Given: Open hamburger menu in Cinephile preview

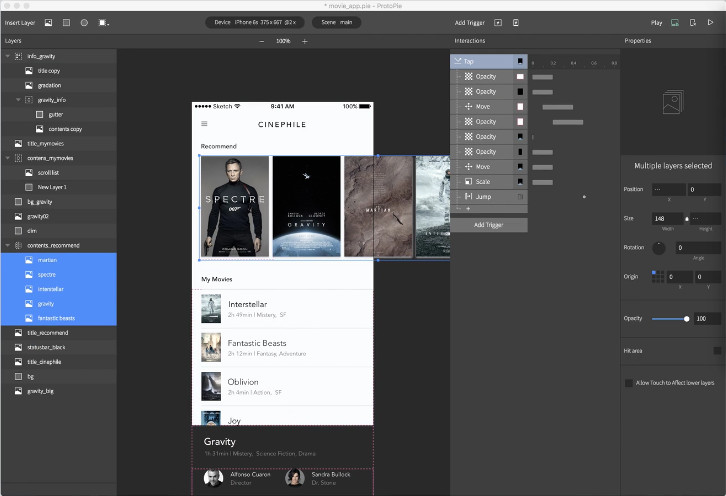Looking at the screenshot, I should point(204,124).
